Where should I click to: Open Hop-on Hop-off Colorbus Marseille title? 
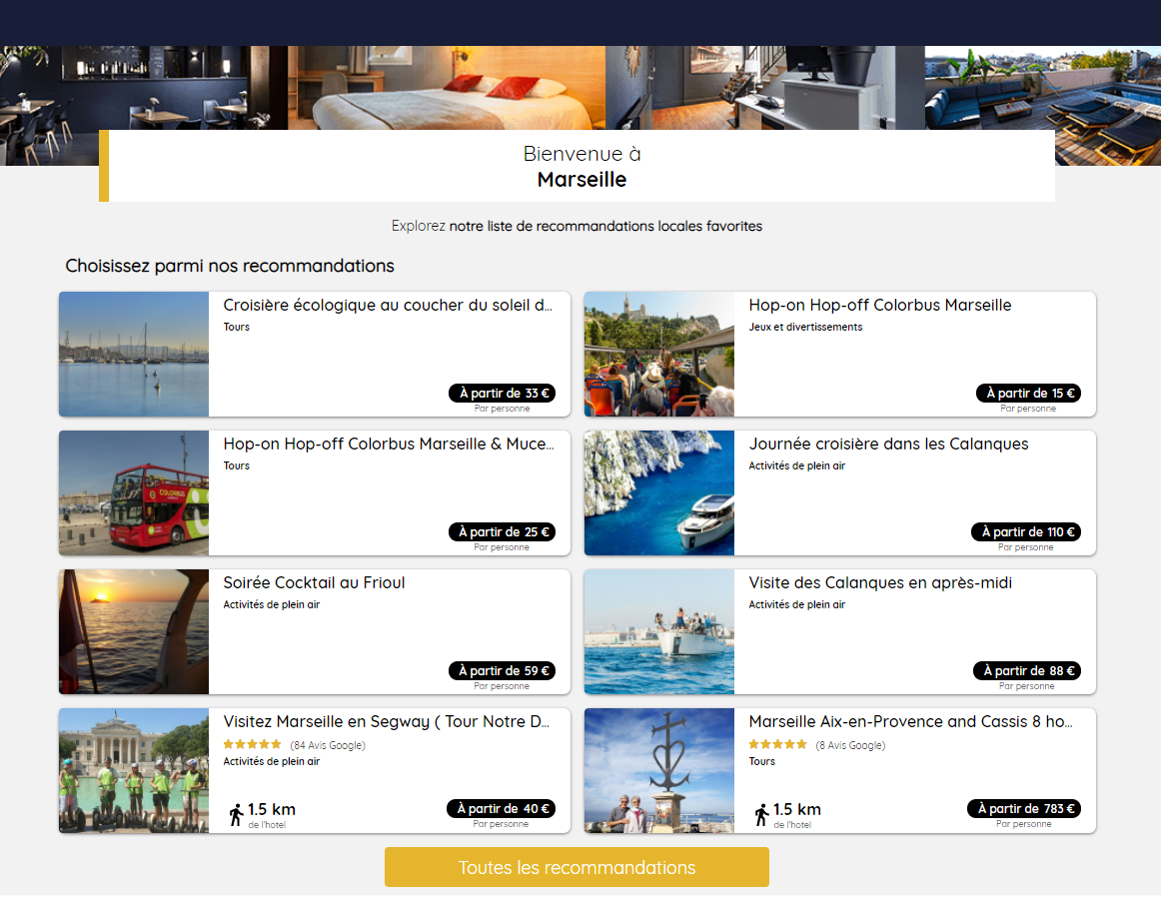pyautogui.click(x=881, y=306)
